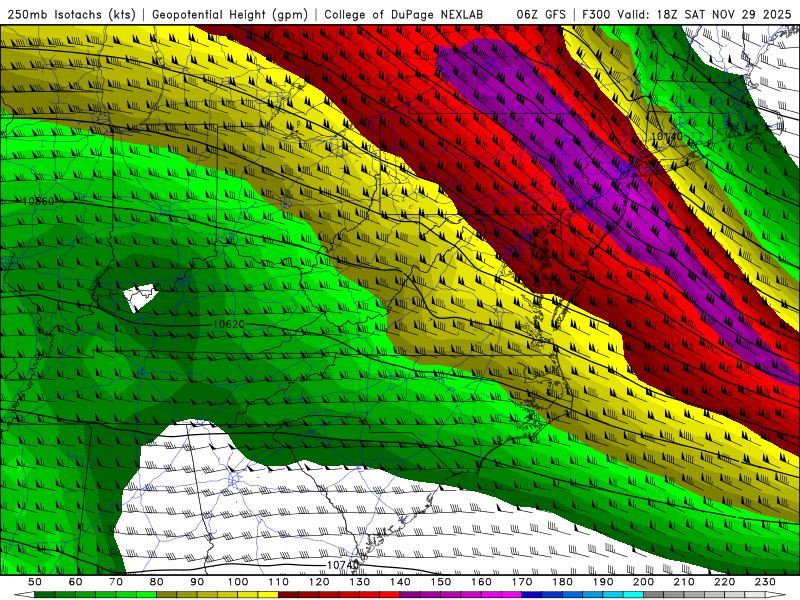The width and height of the screenshot is (800, 600).
Task: Click the 100 value on the color scale
Action: 238,582
